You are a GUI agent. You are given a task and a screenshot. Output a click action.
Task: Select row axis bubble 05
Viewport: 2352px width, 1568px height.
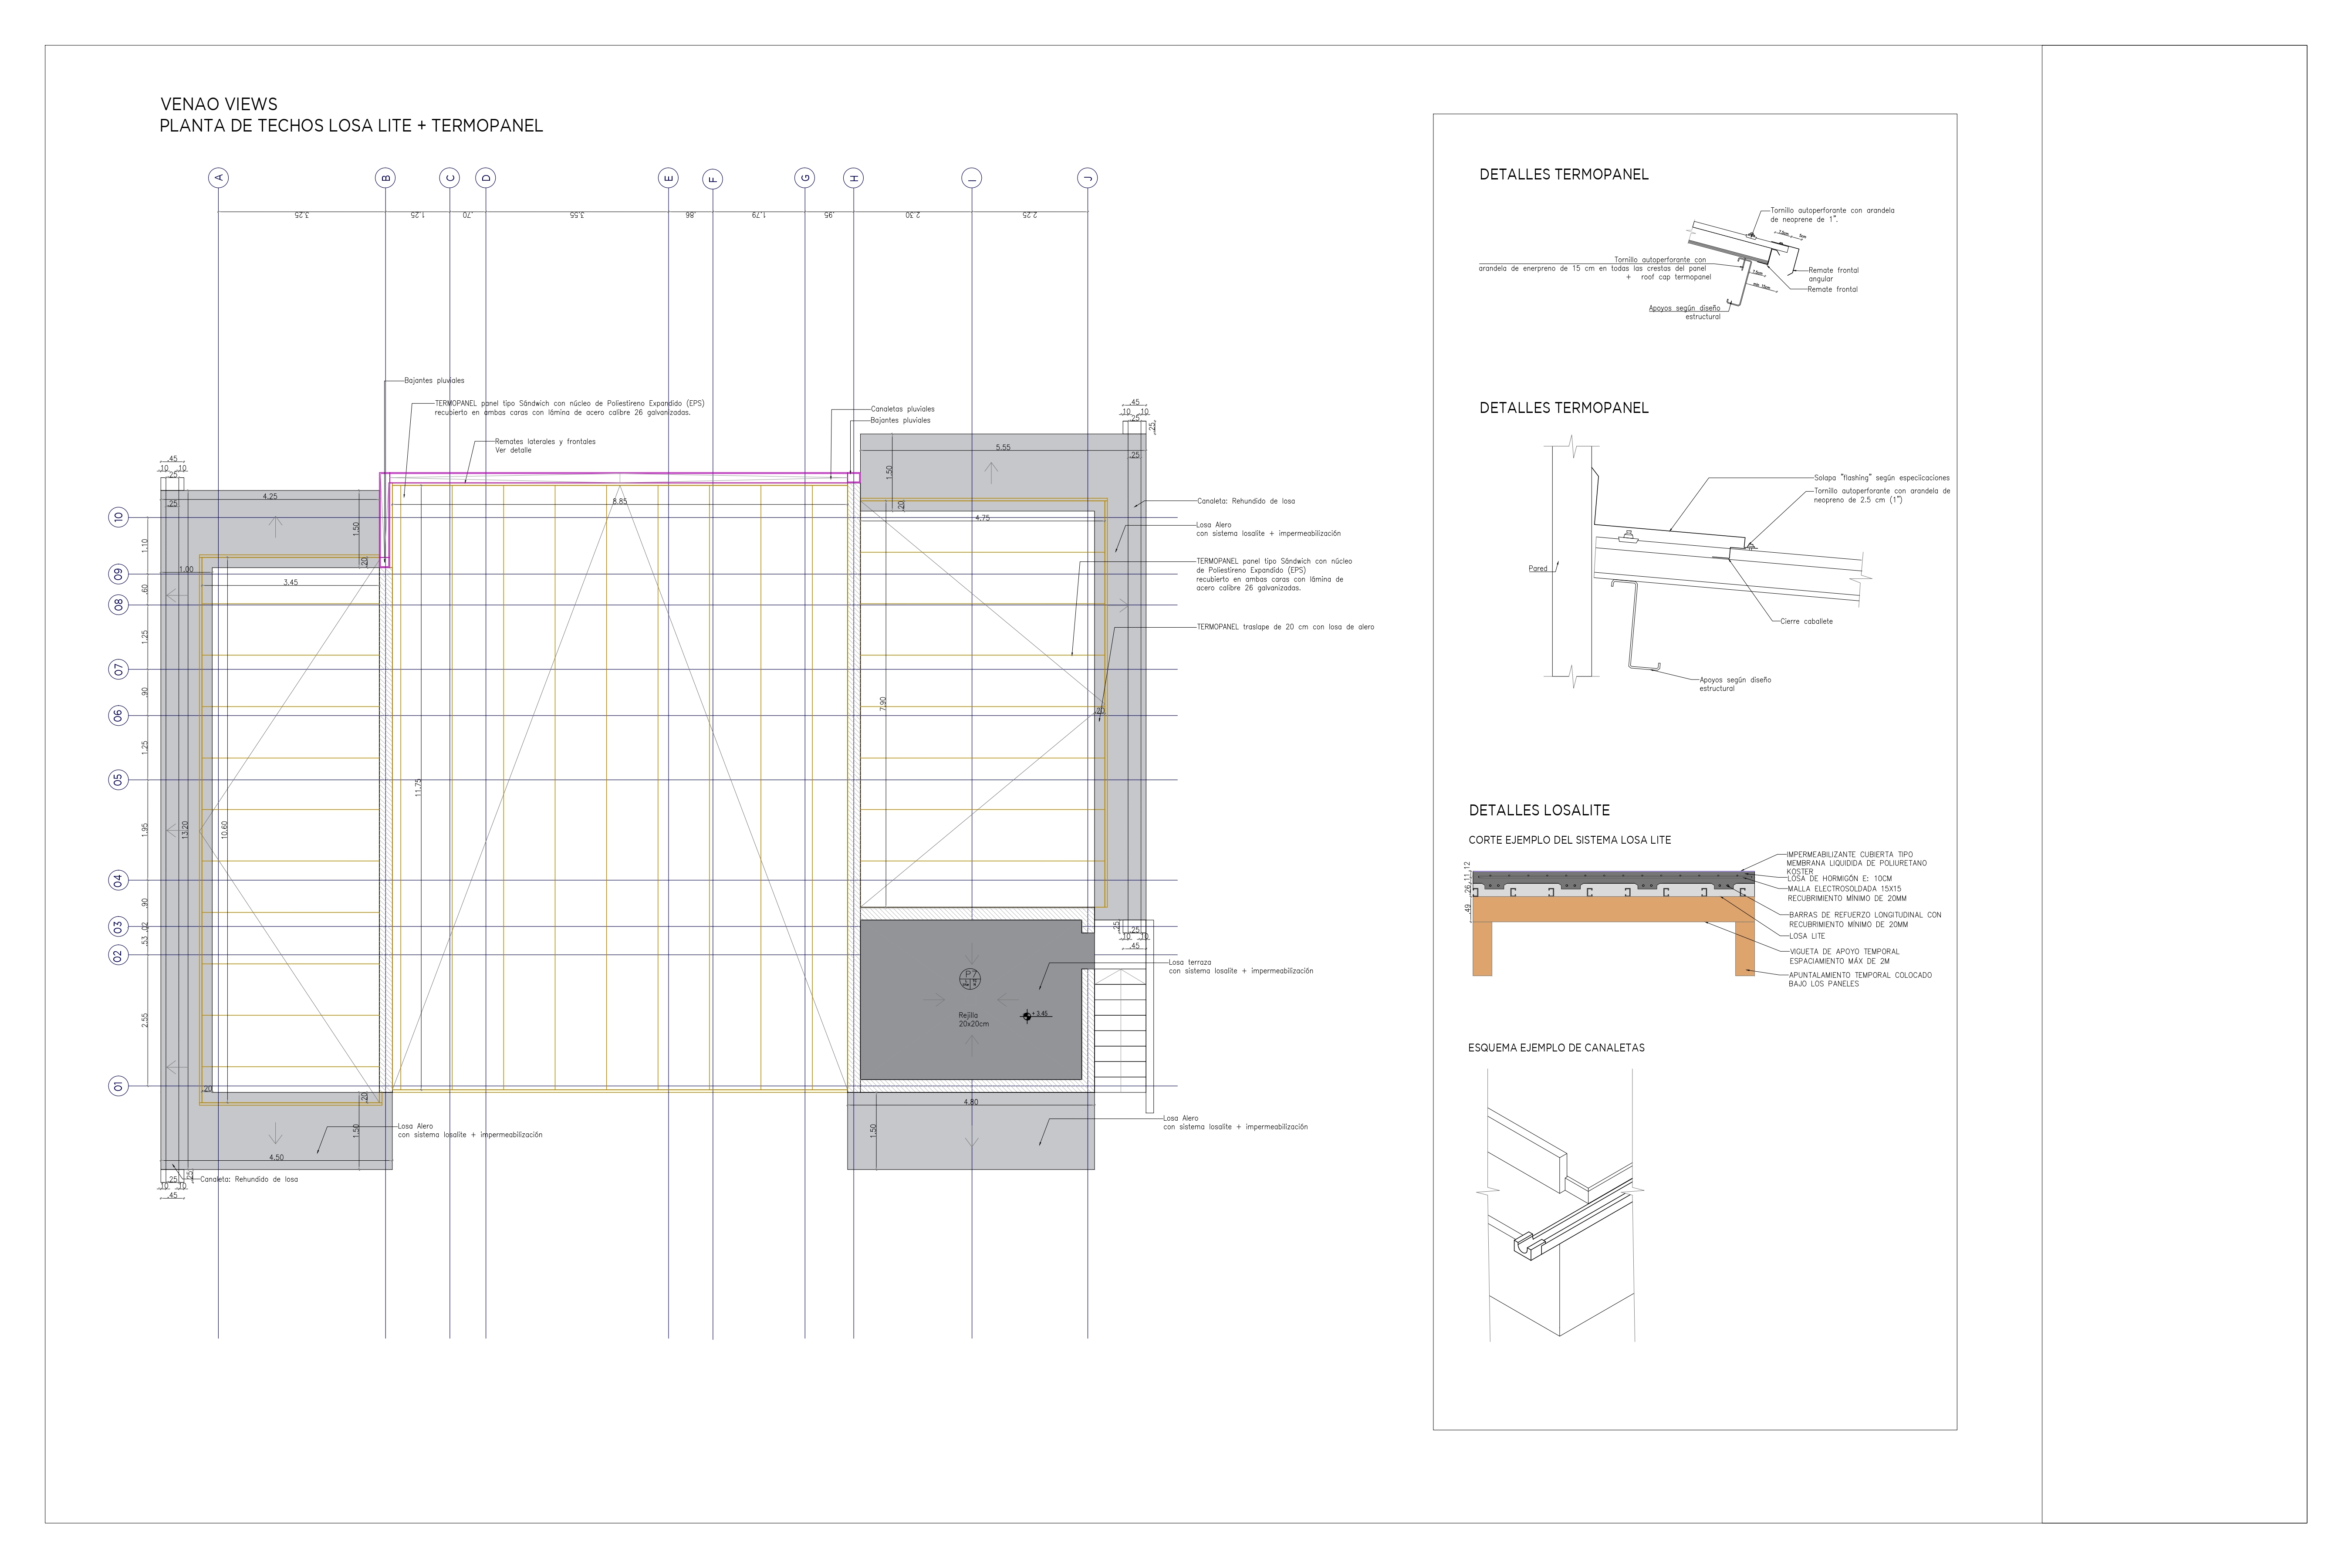[x=118, y=779]
